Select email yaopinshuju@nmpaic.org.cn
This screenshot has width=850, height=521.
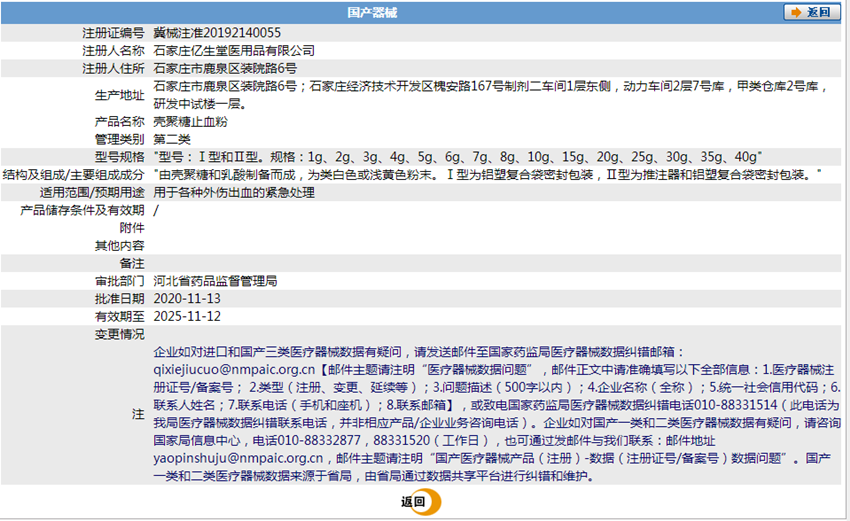coord(238,458)
